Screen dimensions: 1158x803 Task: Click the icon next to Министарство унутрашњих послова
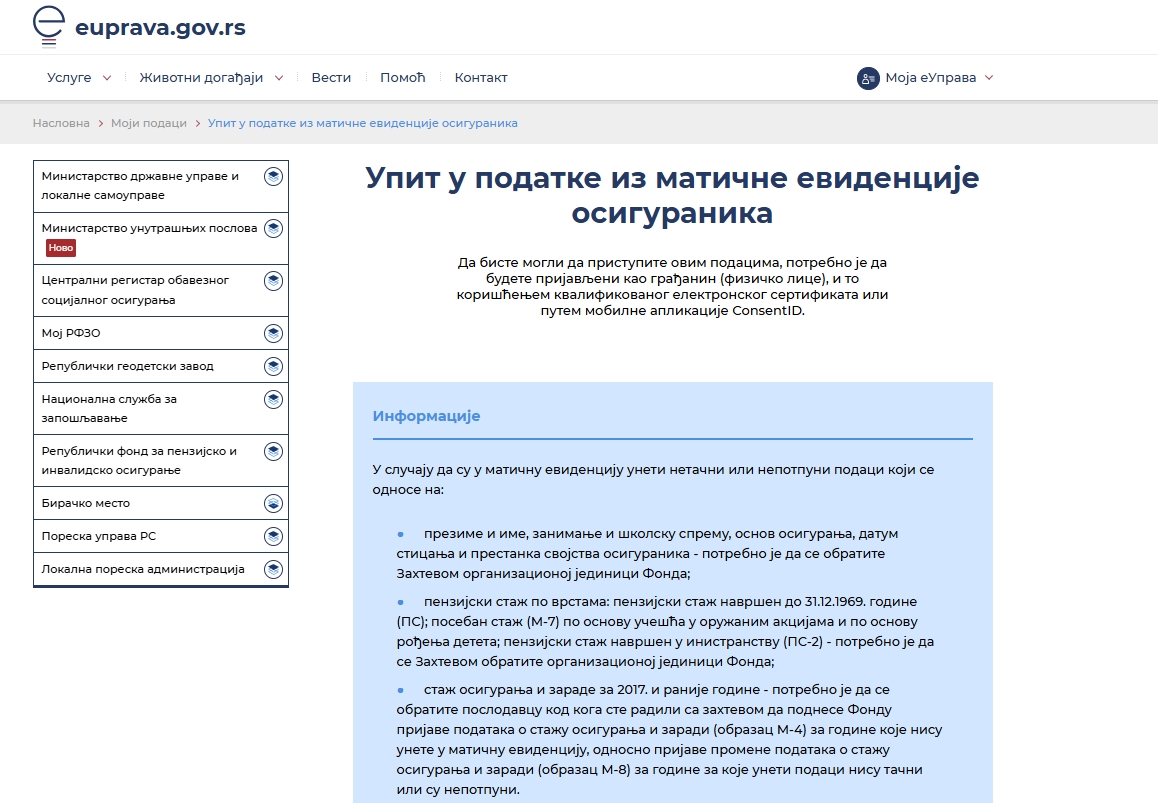(x=272, y=227)
